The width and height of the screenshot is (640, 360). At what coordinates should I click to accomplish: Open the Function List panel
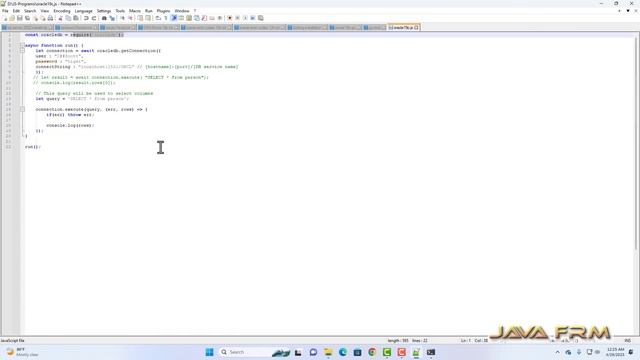pos(204,18)
